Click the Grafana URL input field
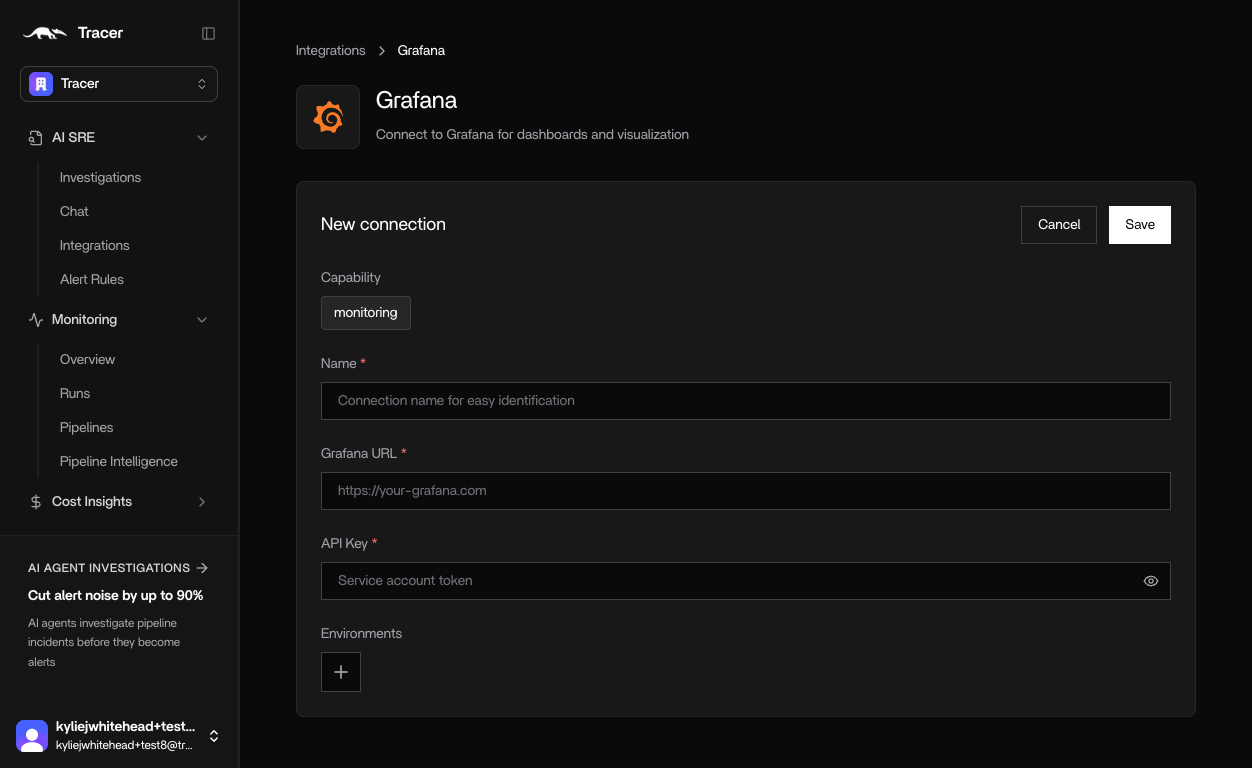 click(745, 490)
